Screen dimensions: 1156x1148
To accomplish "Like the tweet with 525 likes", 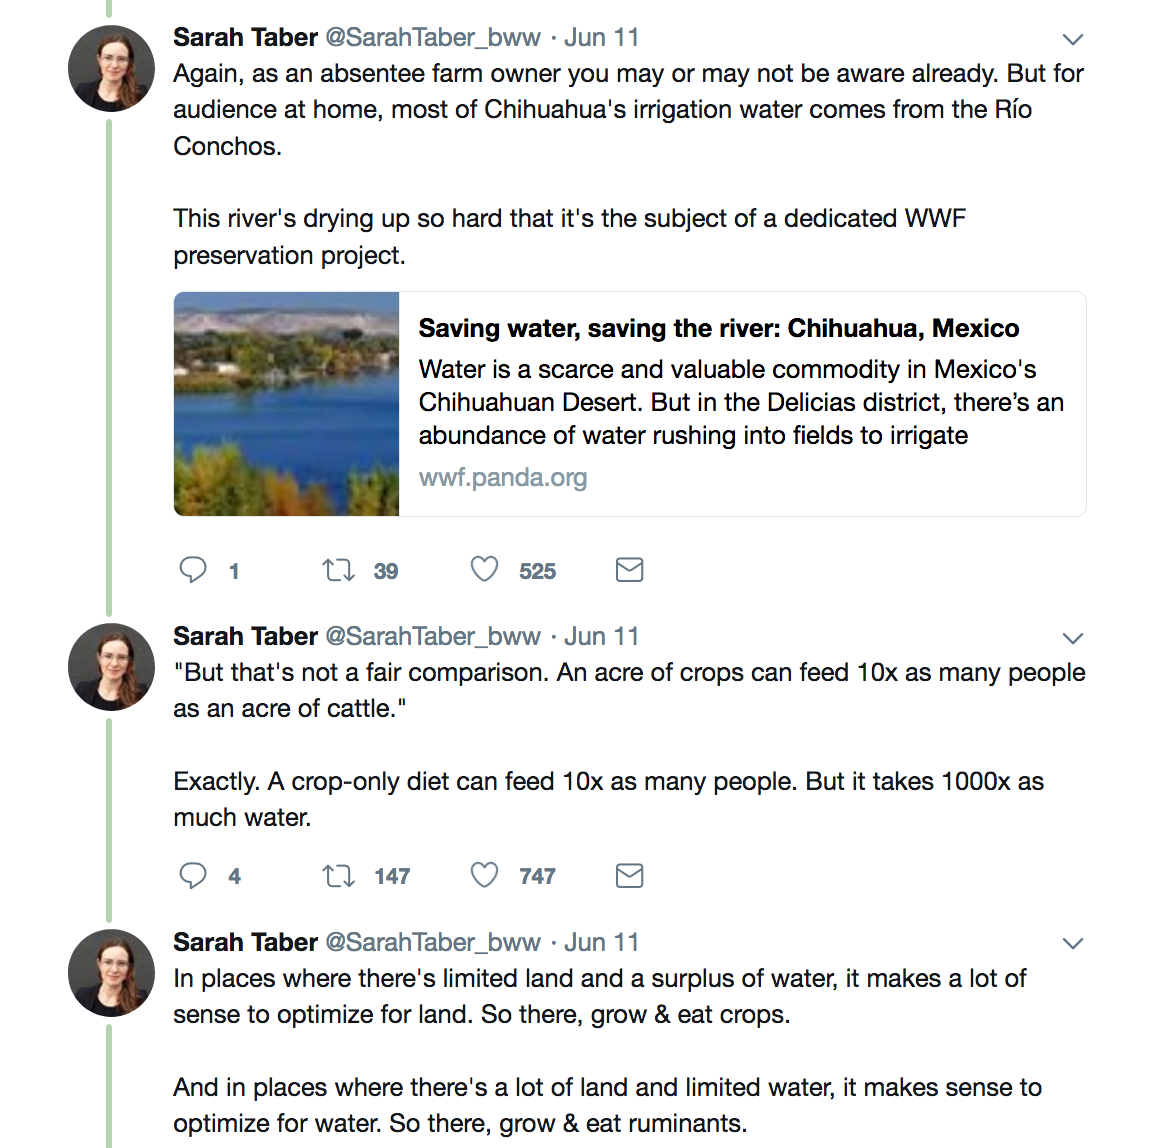I will click(484, 570).
